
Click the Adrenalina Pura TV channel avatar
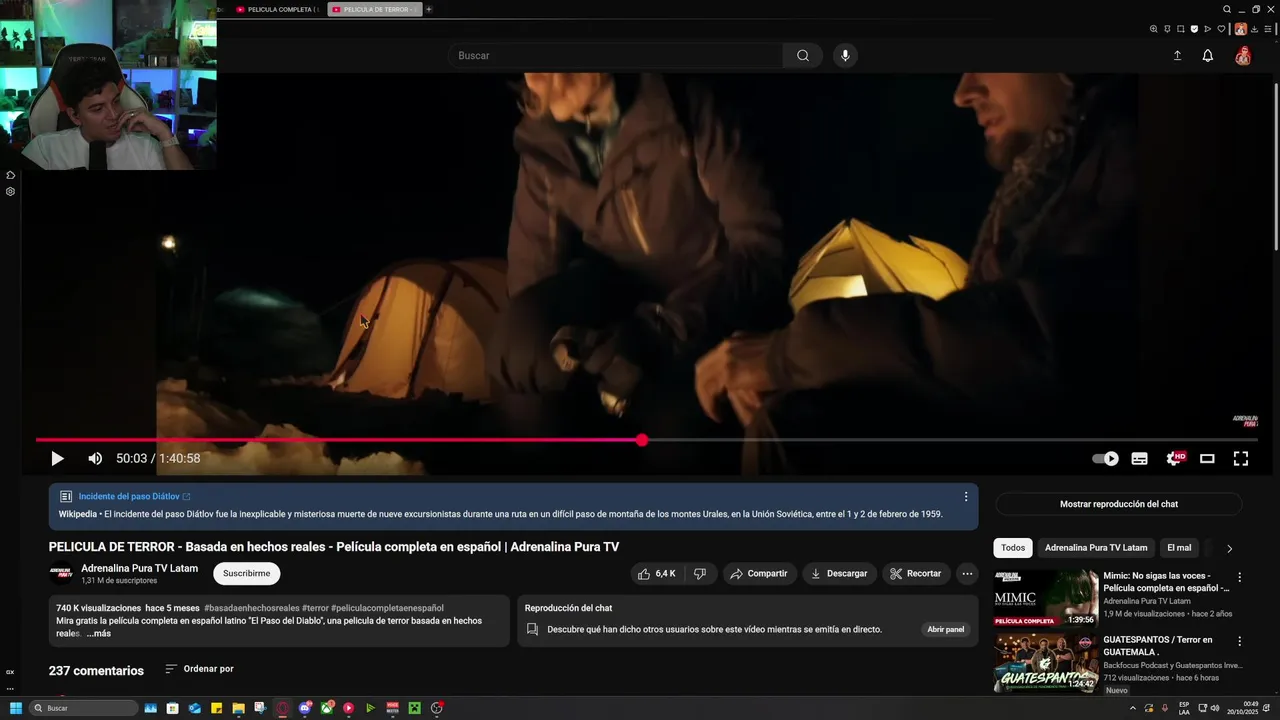(x=61, y=574)
